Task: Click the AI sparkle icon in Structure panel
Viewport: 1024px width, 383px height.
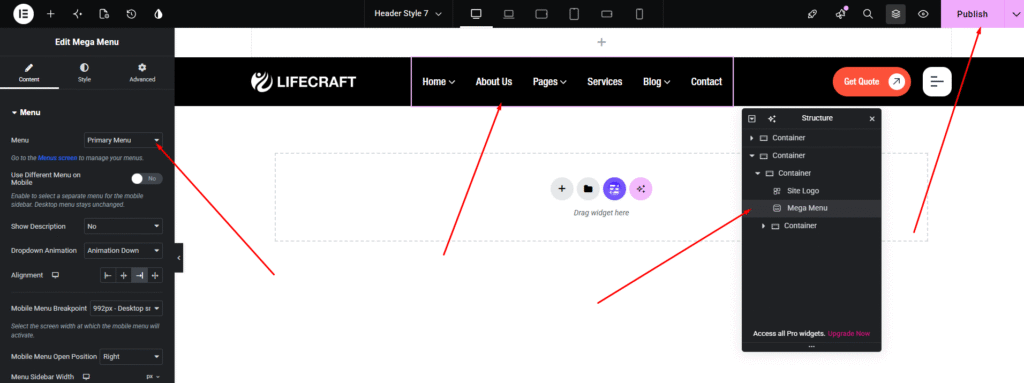Action: pyautogui.click(x=771, y=118)
